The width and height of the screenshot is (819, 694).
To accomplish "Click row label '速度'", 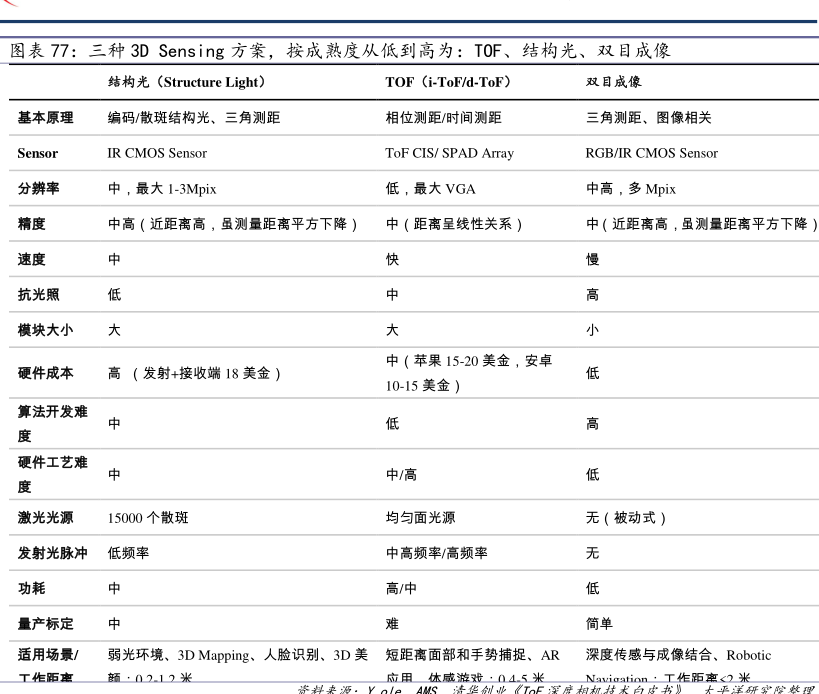I will tap(31, 259).
